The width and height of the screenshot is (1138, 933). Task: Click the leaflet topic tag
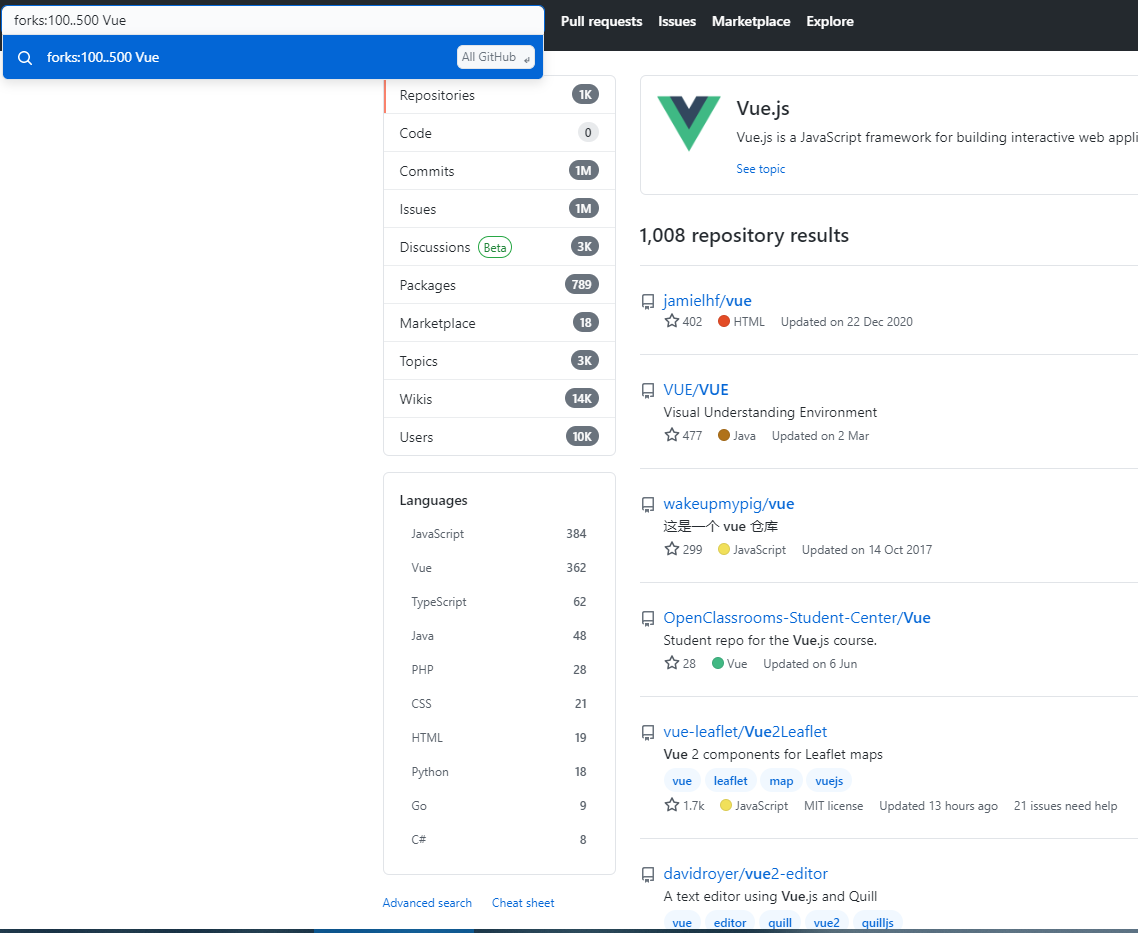(x=730, y=781)
